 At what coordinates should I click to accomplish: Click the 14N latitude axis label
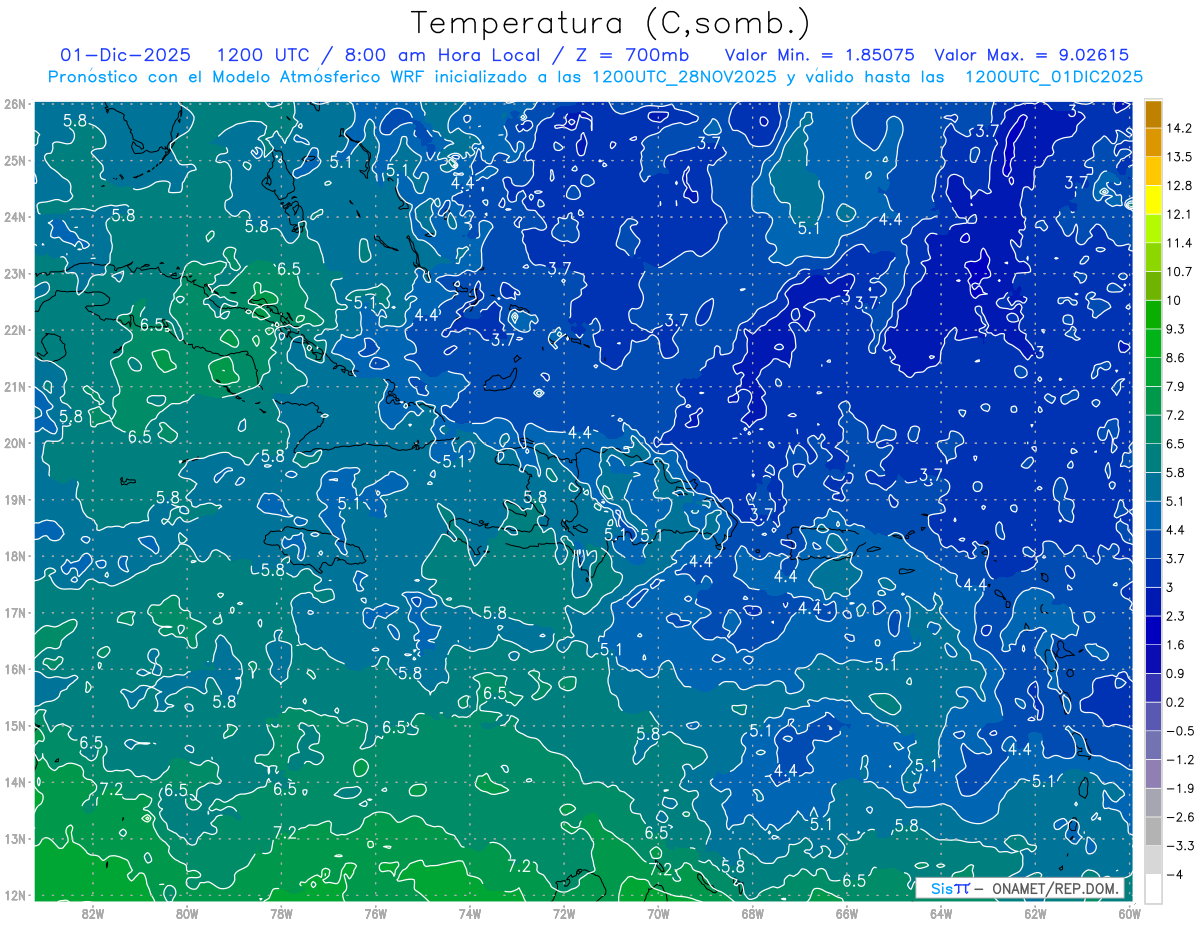[15, 782]
